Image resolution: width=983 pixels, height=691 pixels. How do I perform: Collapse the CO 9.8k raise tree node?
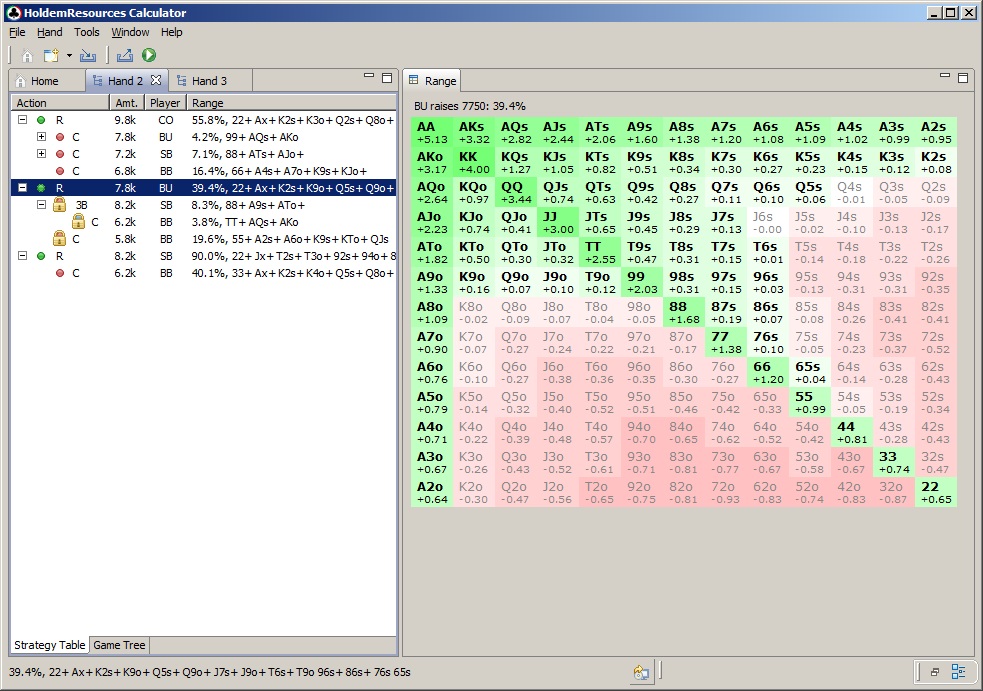click(x=23, y=119)
